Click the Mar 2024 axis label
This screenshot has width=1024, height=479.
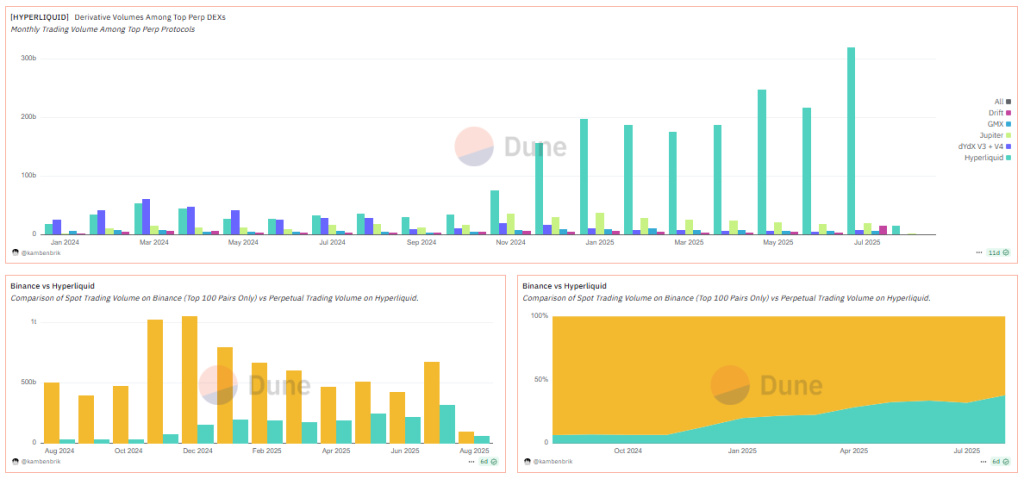coord(154,242)
